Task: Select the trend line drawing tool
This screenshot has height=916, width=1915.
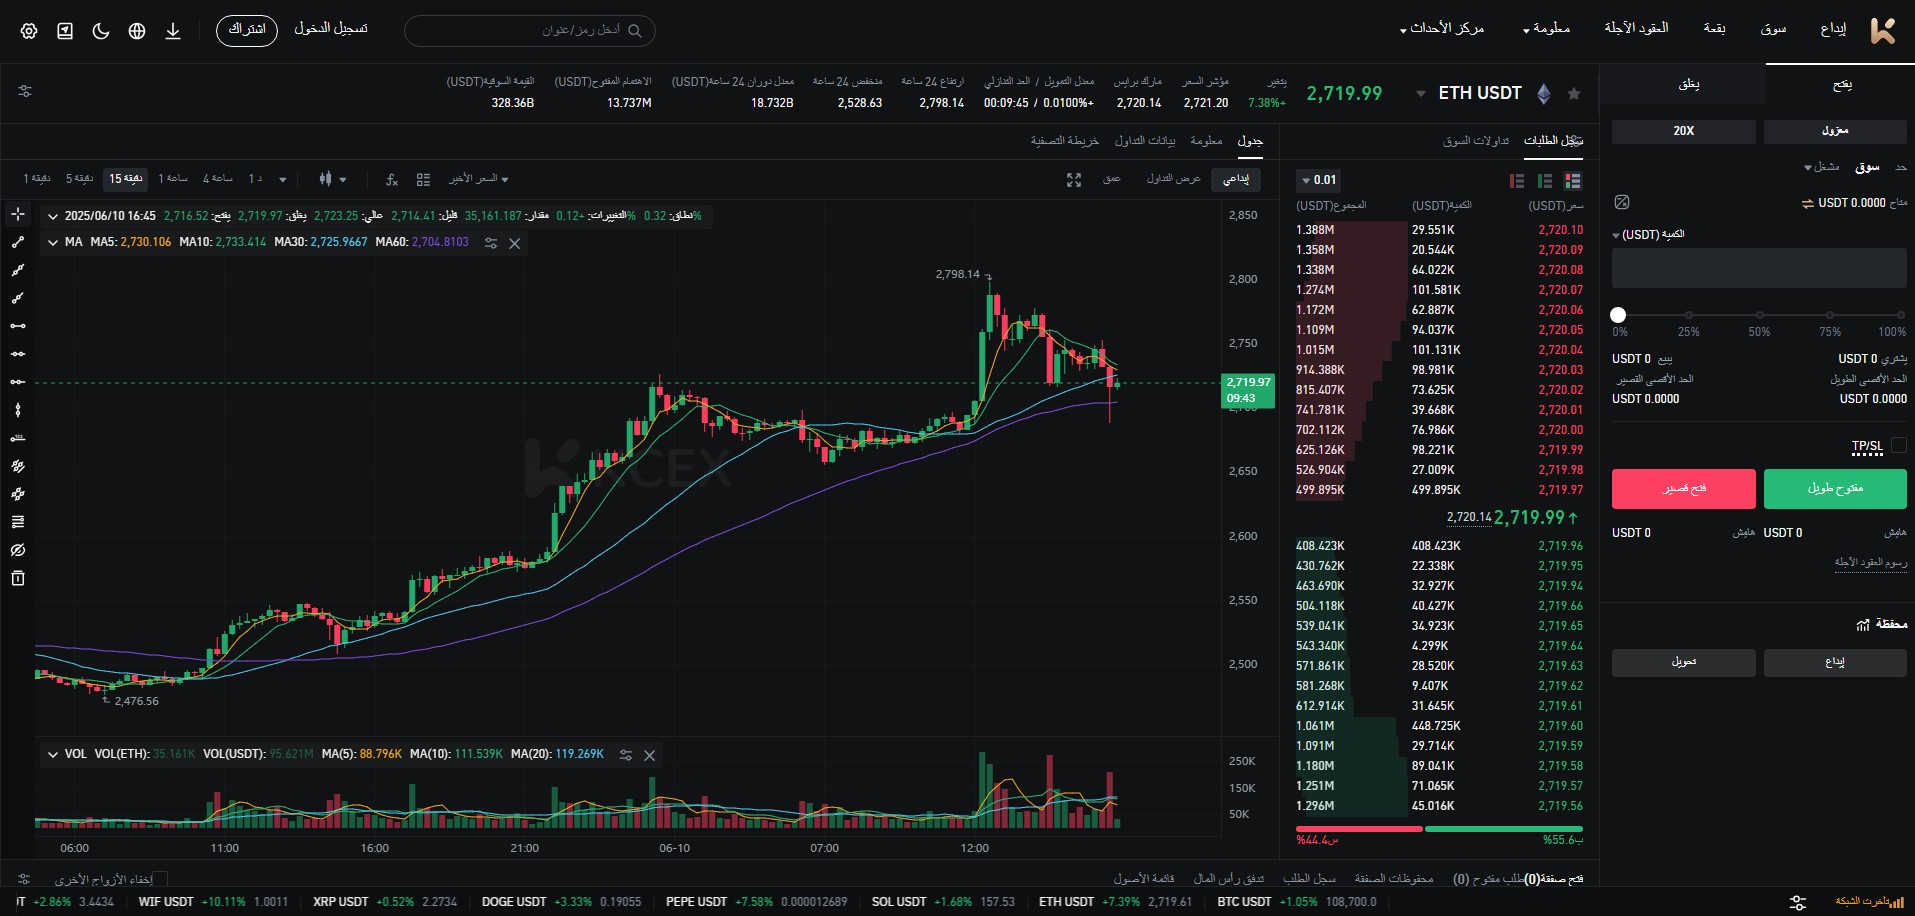Action: point(17,241)
